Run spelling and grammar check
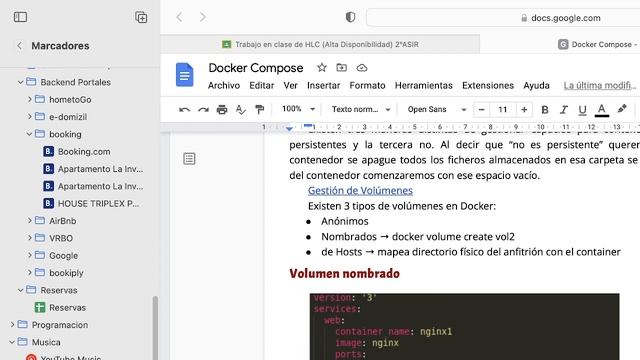 [x=241, y=109]
